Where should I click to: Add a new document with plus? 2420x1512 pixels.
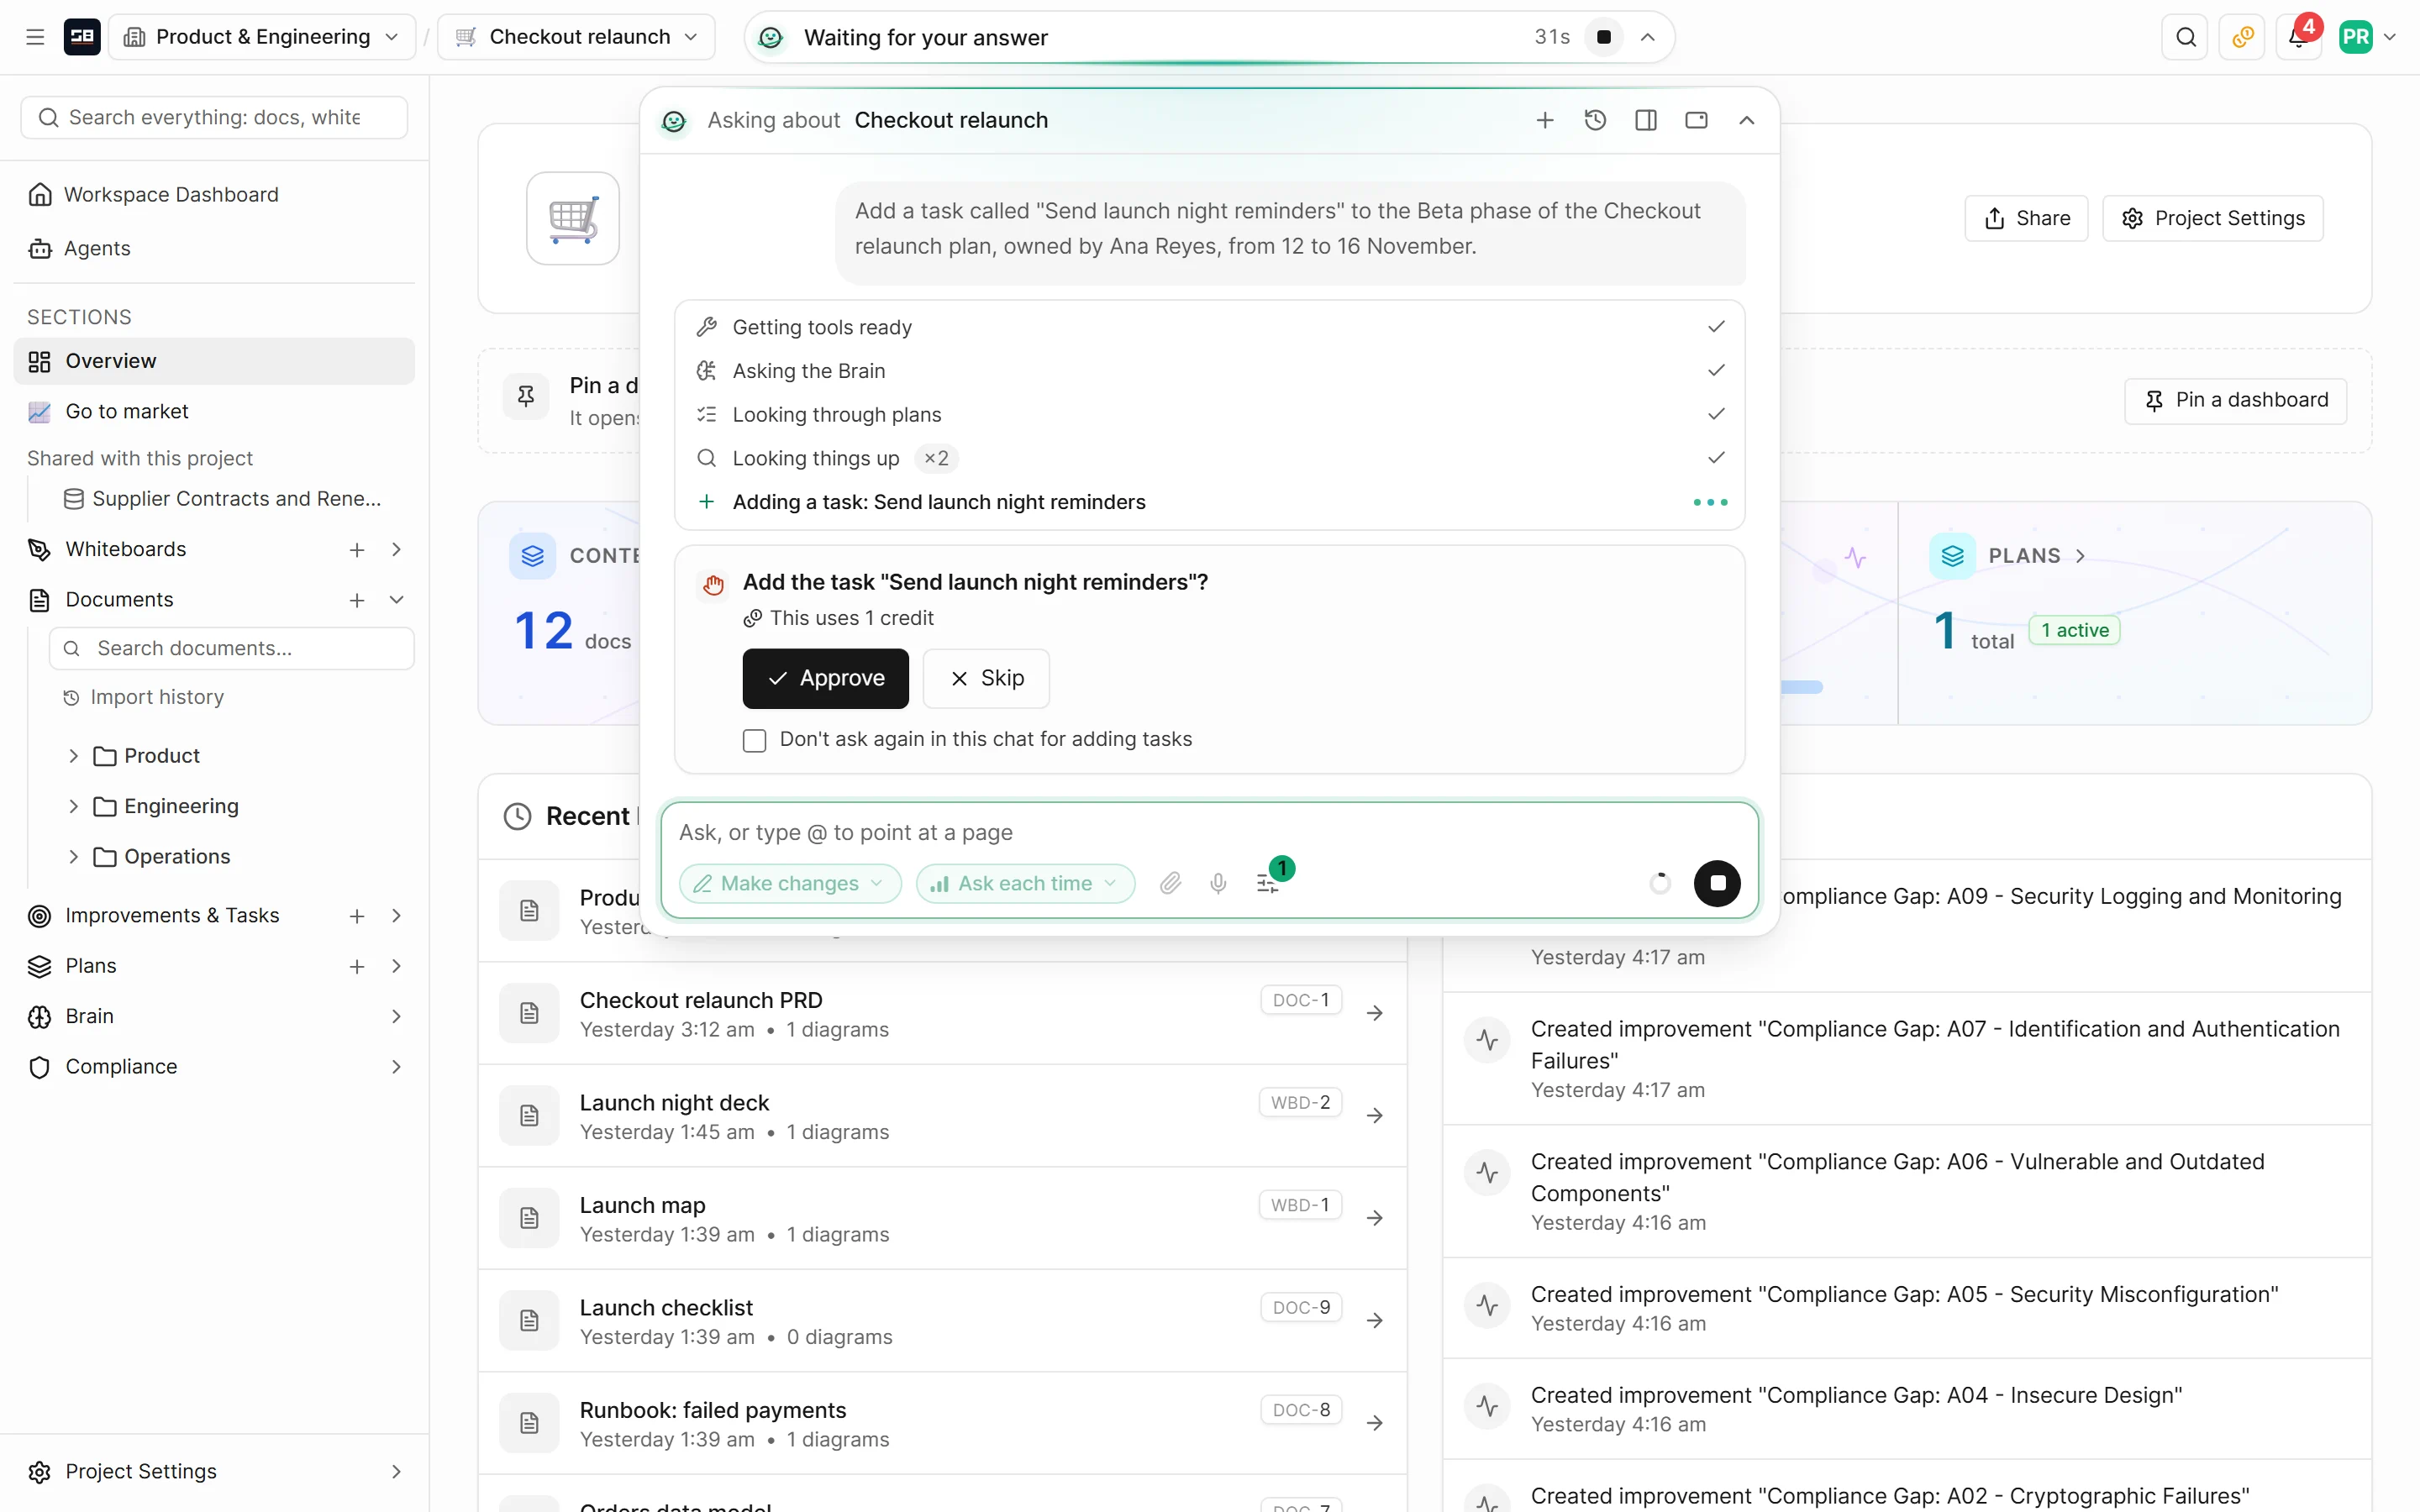pos(357,600)
